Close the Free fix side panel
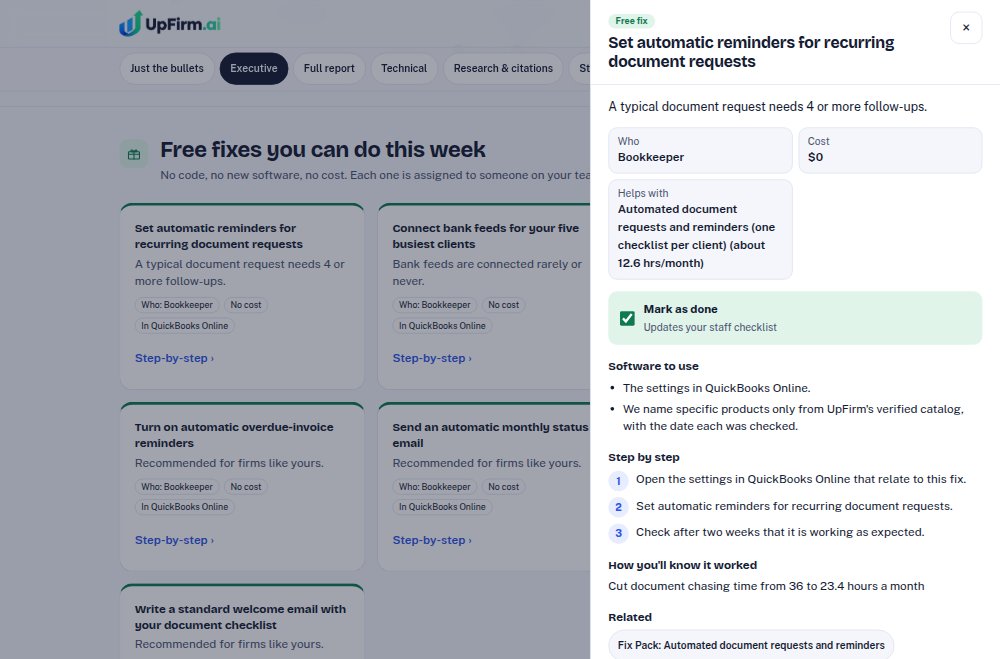The width and height of the screenshot is (1000, 659). coord(966,27)
